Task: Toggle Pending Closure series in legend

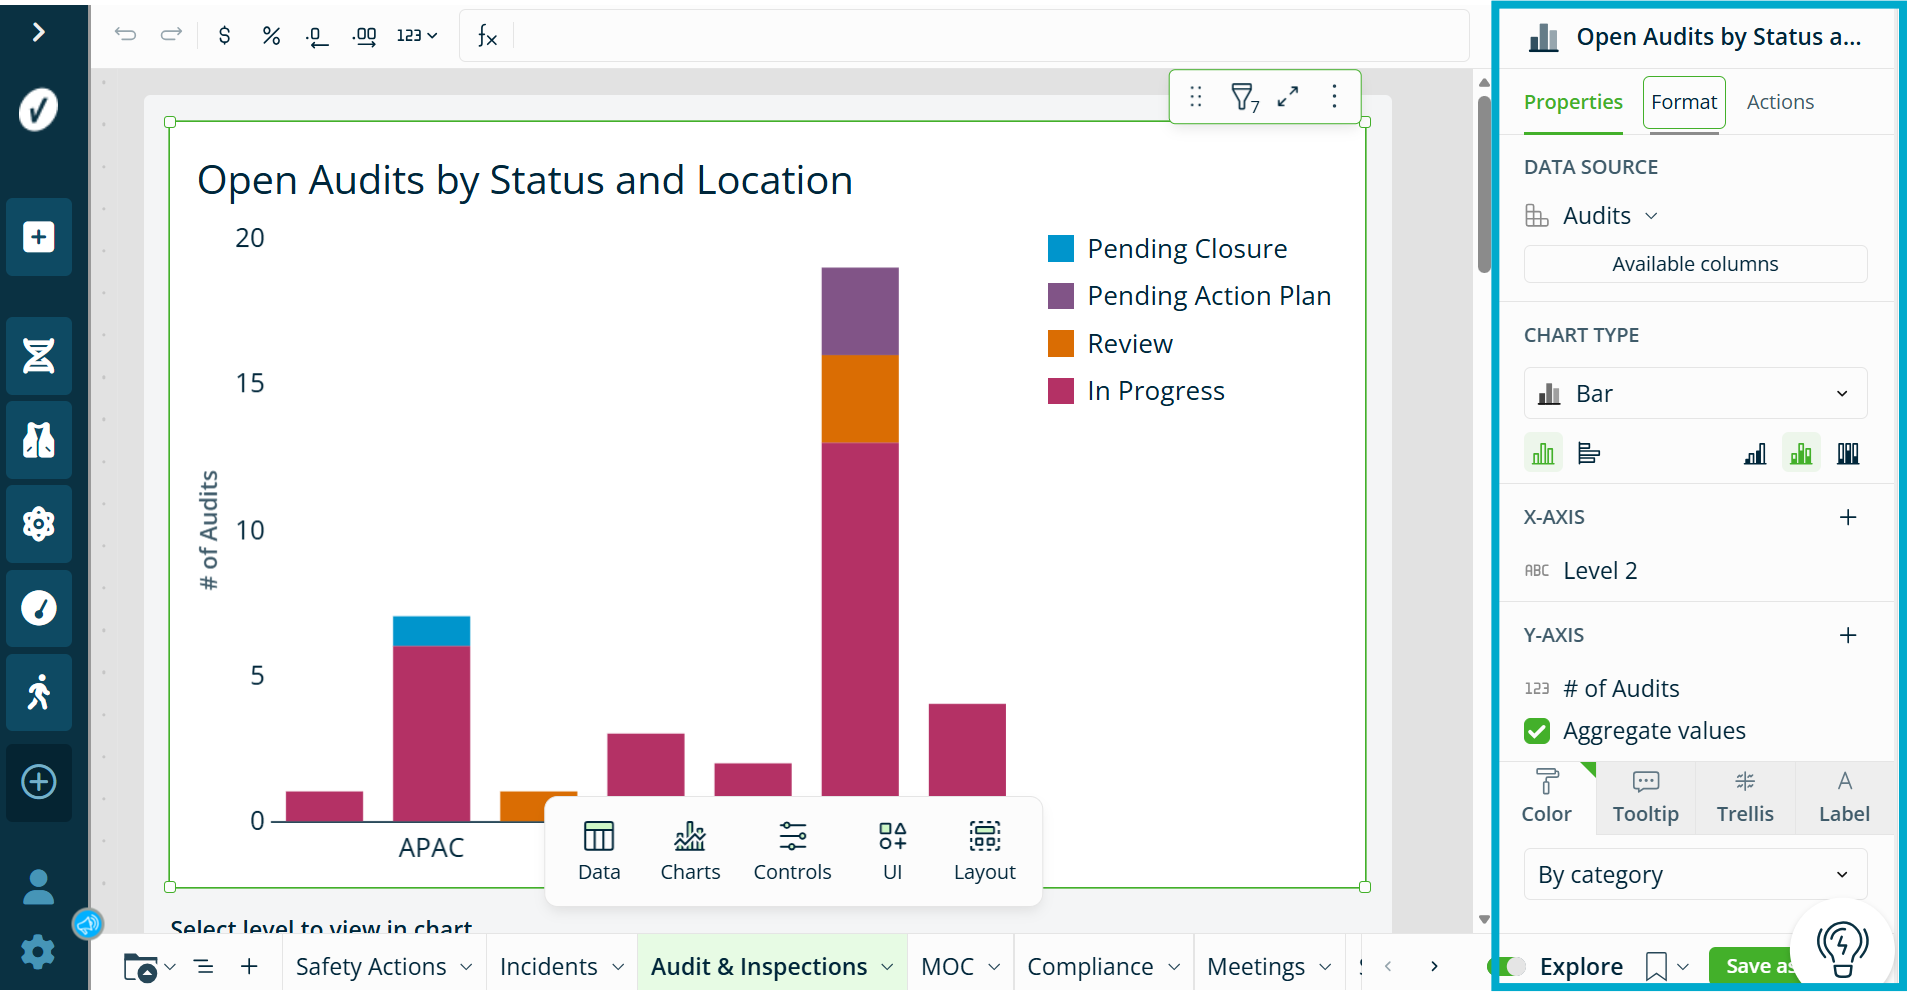Action: pos(1168,249)
